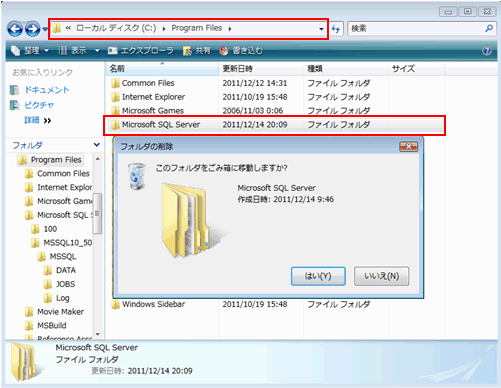Confirm deletion with the はい(Y) button
Viewport: 501px width, 388px height.
click(x=318, y=276)
